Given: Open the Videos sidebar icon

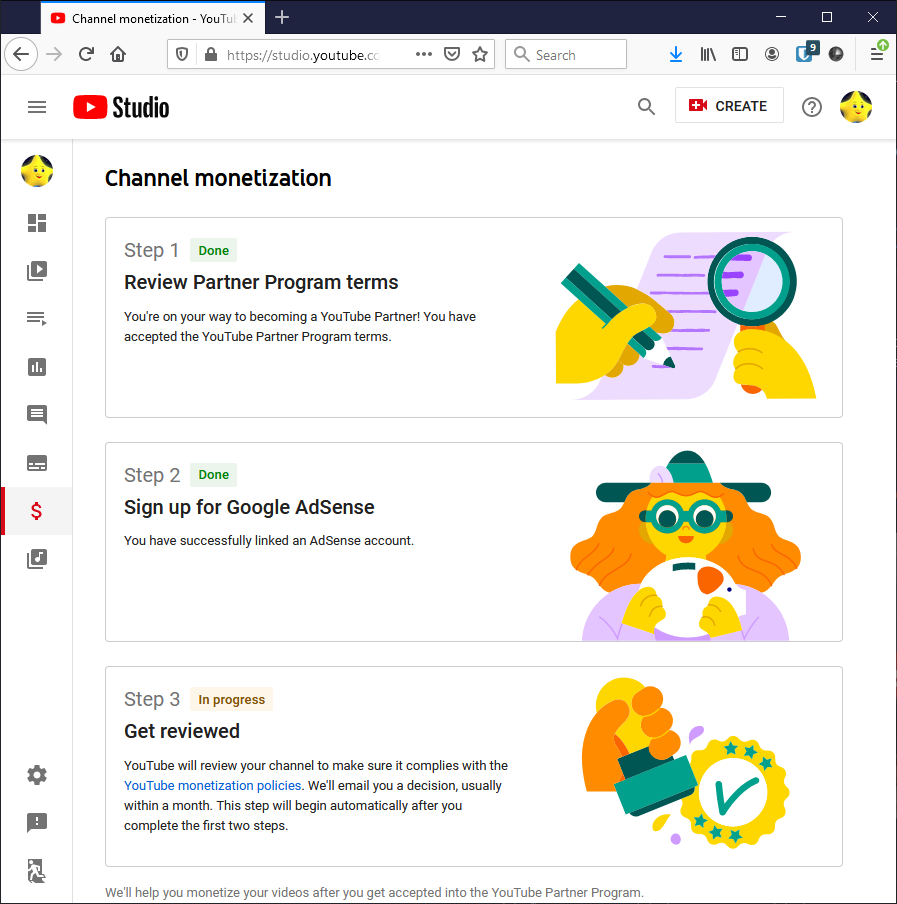Looking at the screenshot, I should [37, 271].
